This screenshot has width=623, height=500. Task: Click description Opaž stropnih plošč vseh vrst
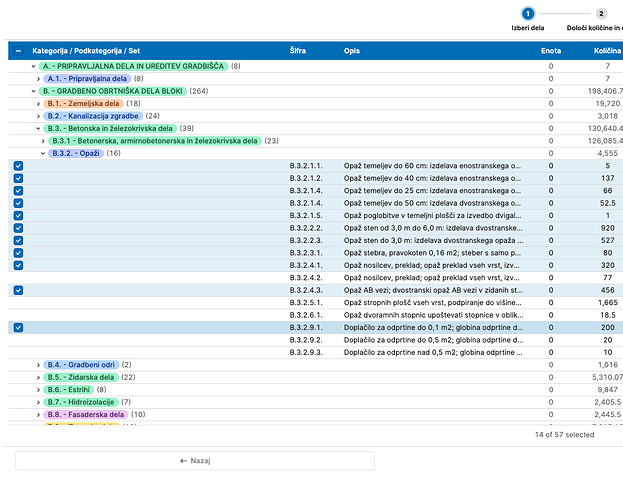pos(432,303)
